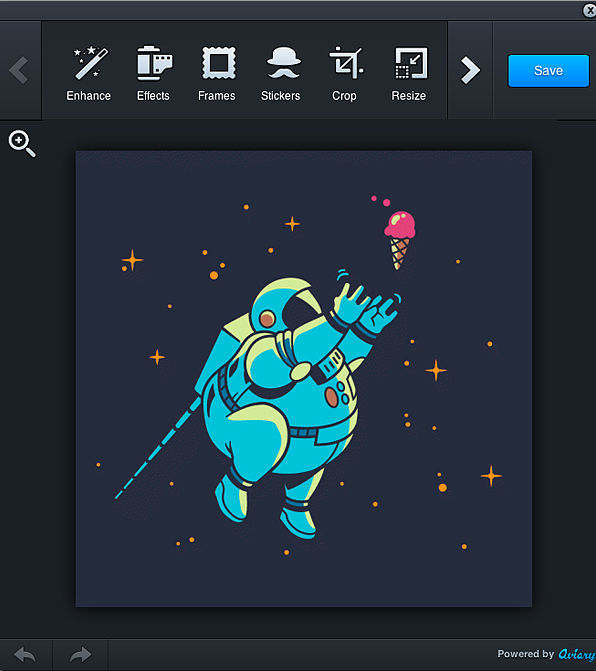596x671 pixels.
Task: Select the Frames tool
Action: point(217,73)
